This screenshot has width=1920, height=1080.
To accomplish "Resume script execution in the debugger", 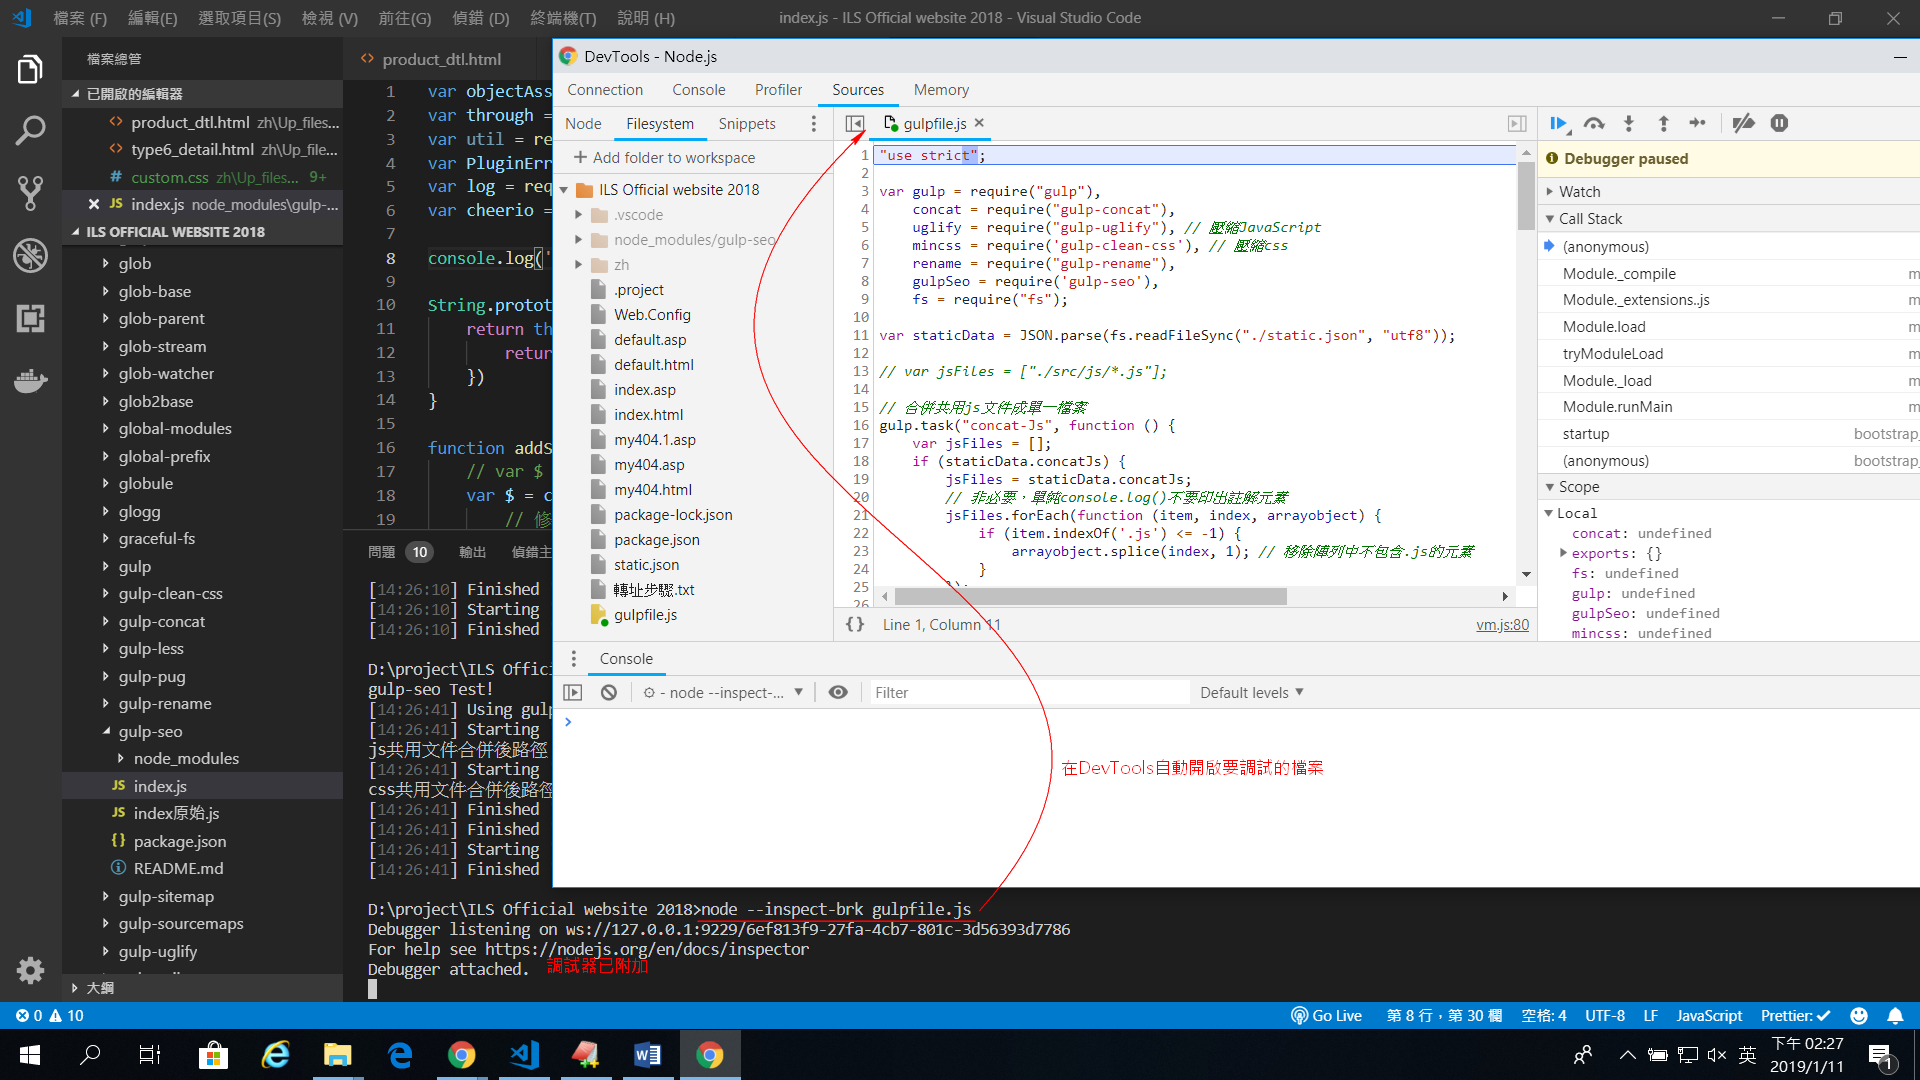I will (x=1559, y=123).
